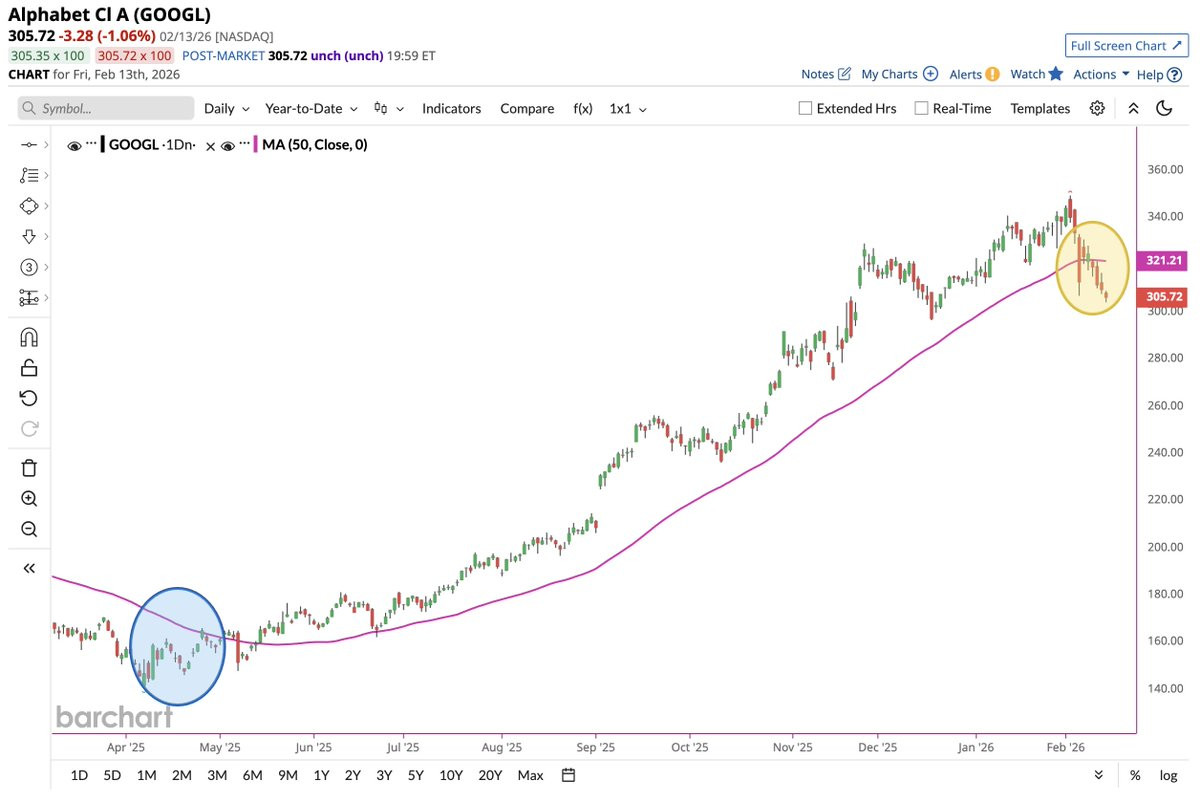This screenshot has height=803, width=1200.
Task: Add GOOGL to Watch star
Action: coord(1055,74)
